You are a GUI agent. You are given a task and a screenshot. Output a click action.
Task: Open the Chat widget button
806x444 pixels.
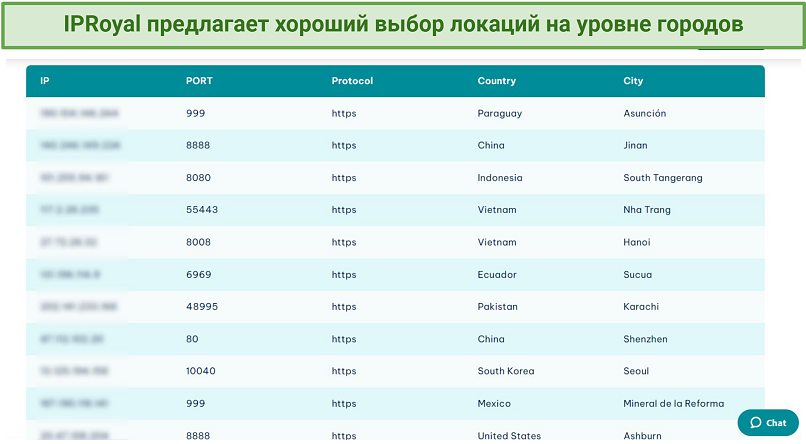pyautogui.click(x=768, y=422)
